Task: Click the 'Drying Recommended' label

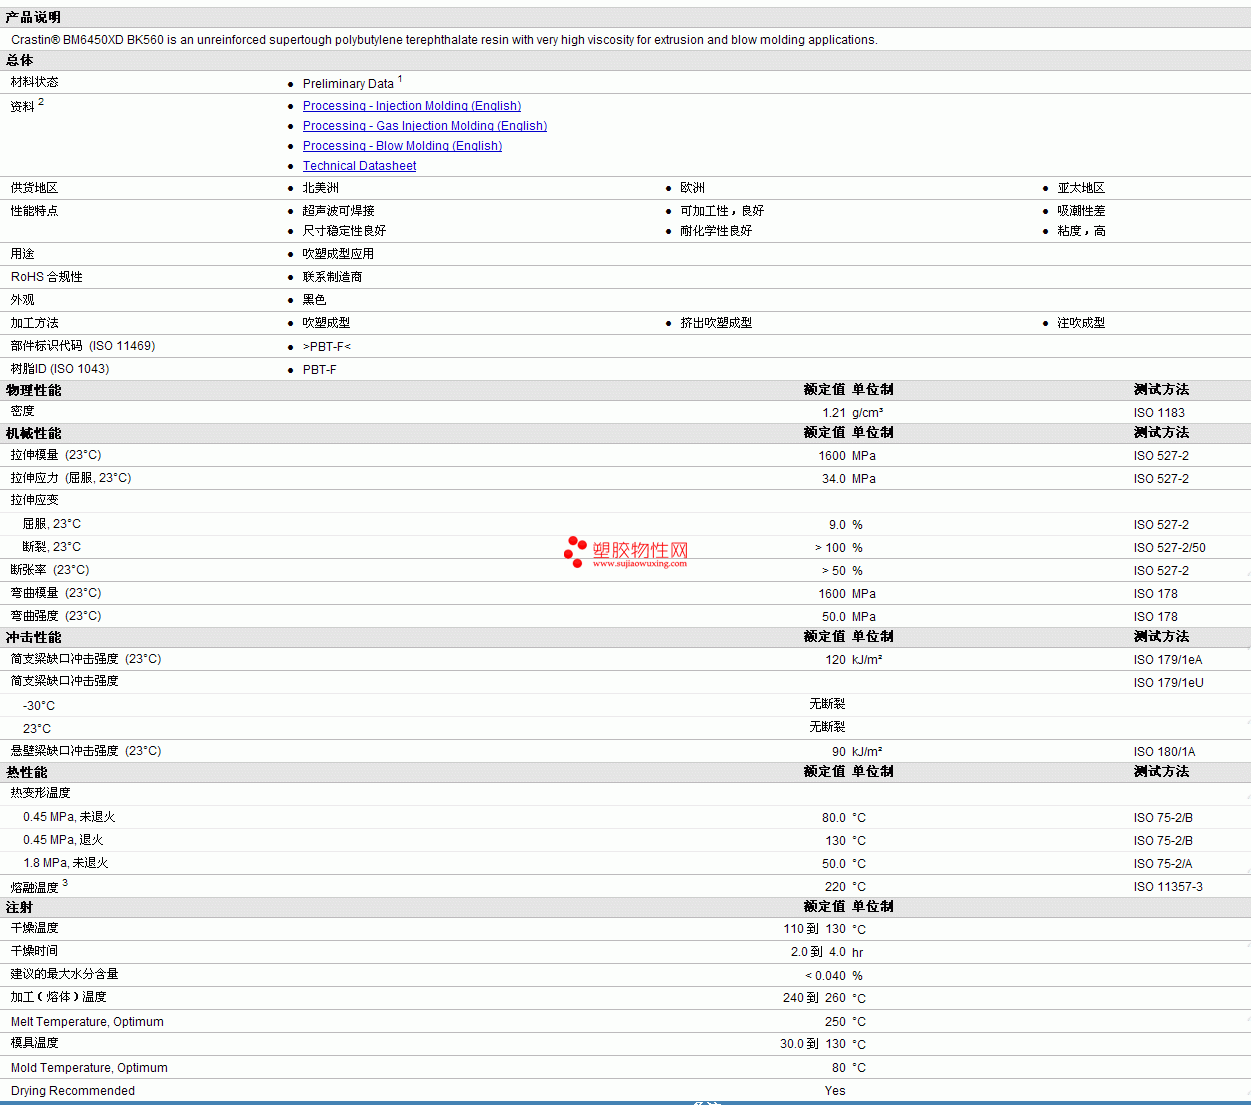Action: click(73, 1091)
